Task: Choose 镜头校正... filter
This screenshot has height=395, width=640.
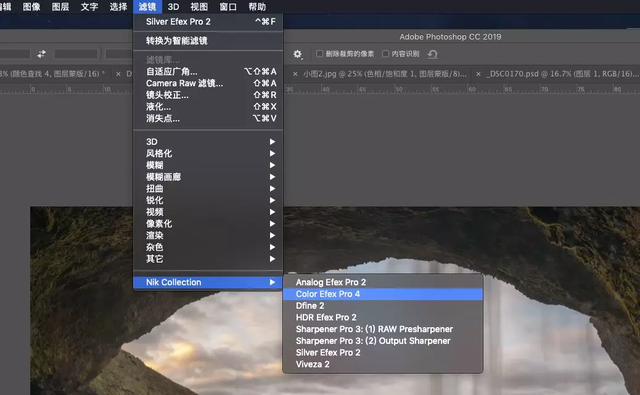Action: tap(208, 95)
